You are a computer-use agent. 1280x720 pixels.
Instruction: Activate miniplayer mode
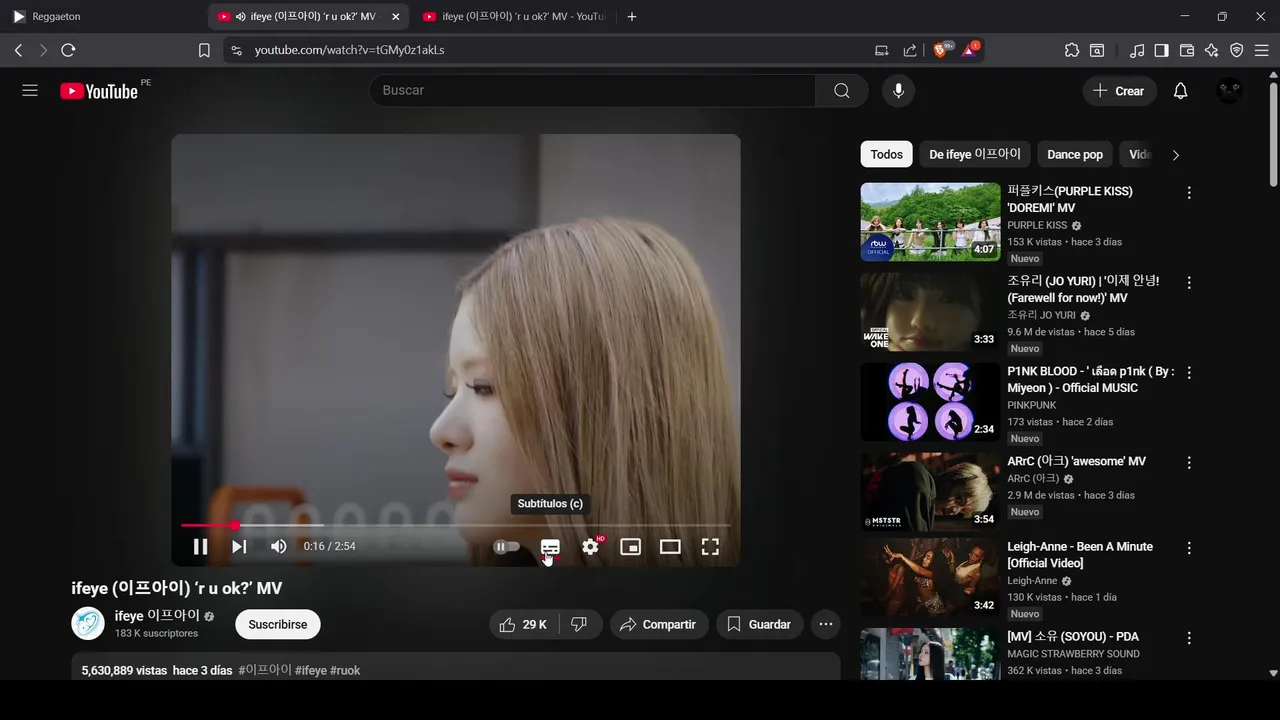630,547
